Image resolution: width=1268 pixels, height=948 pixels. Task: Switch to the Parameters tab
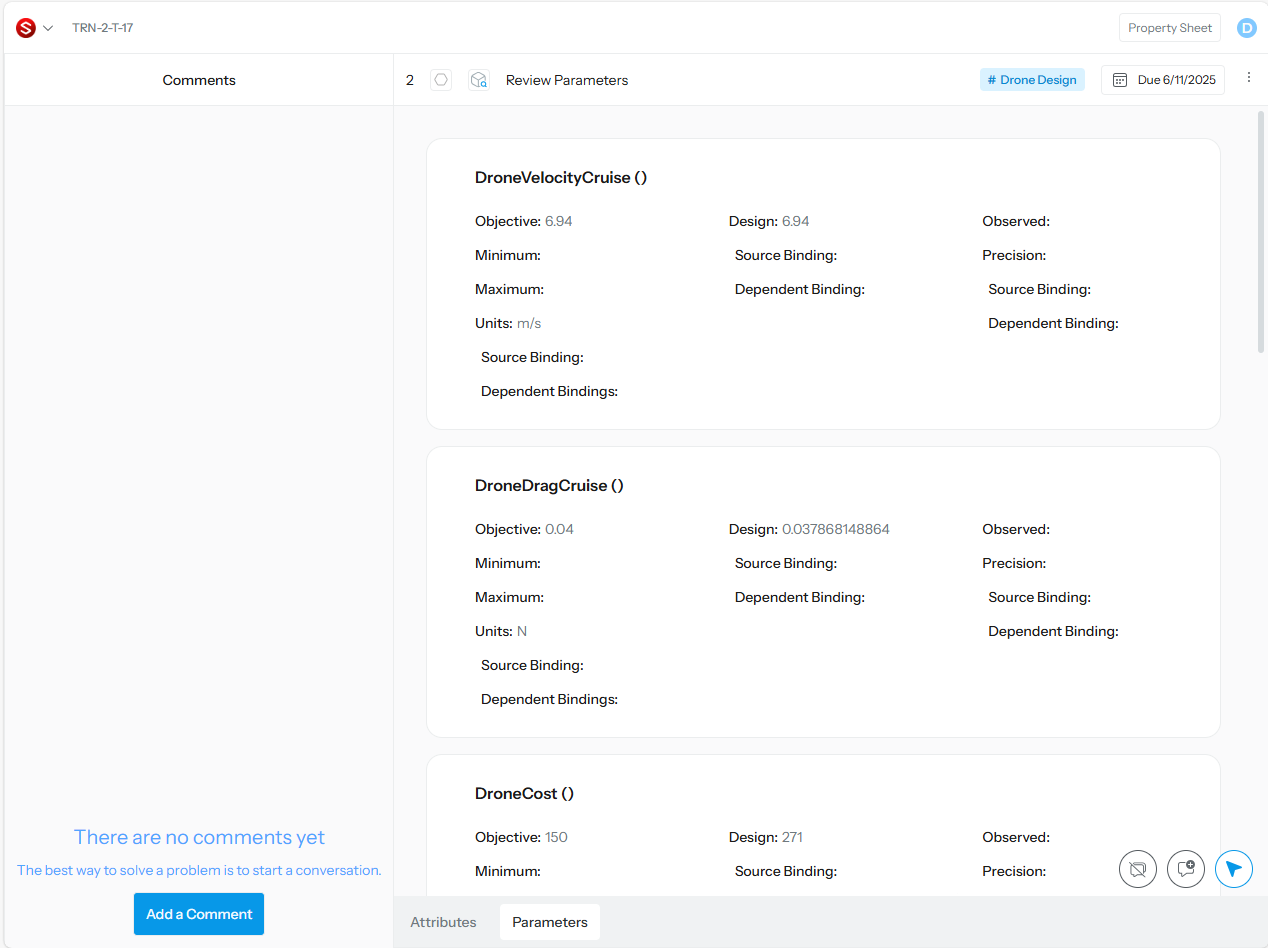coord(550,922)
